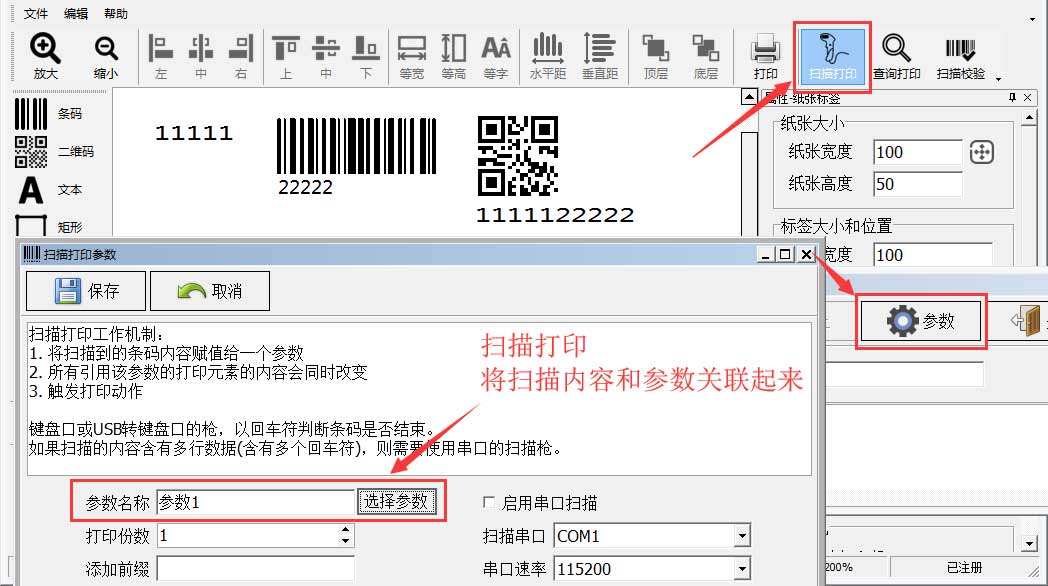This screenshot has height=586, width=1048.
Task: Open the 文件 menu
Action: point(36,14)
